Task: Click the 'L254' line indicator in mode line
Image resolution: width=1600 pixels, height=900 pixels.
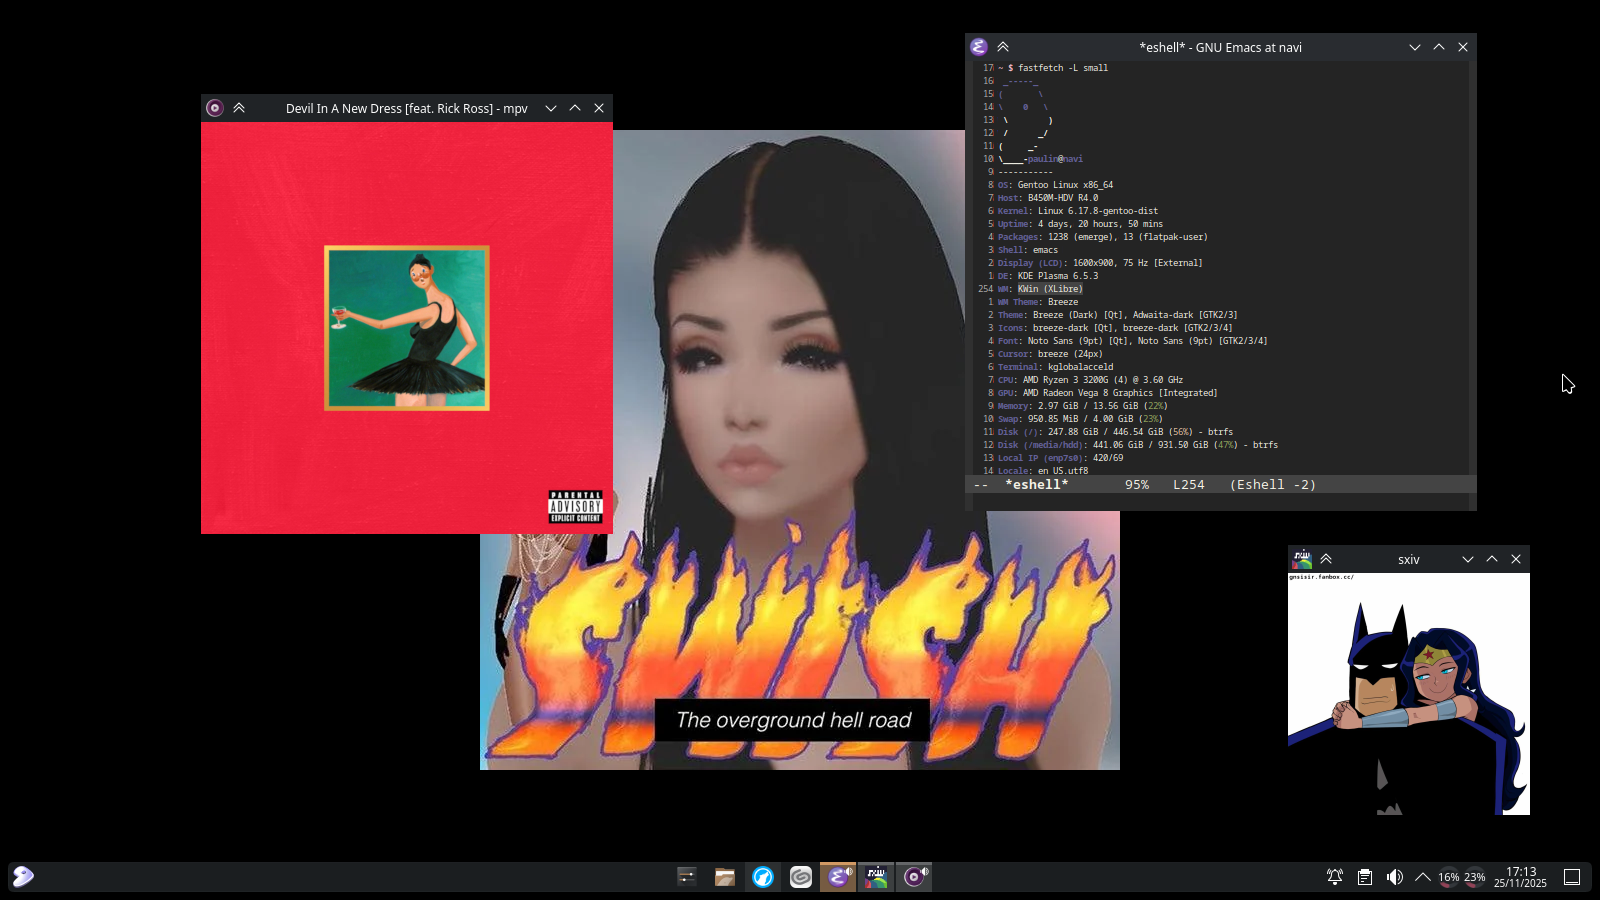Action: tap(1189, 485)
